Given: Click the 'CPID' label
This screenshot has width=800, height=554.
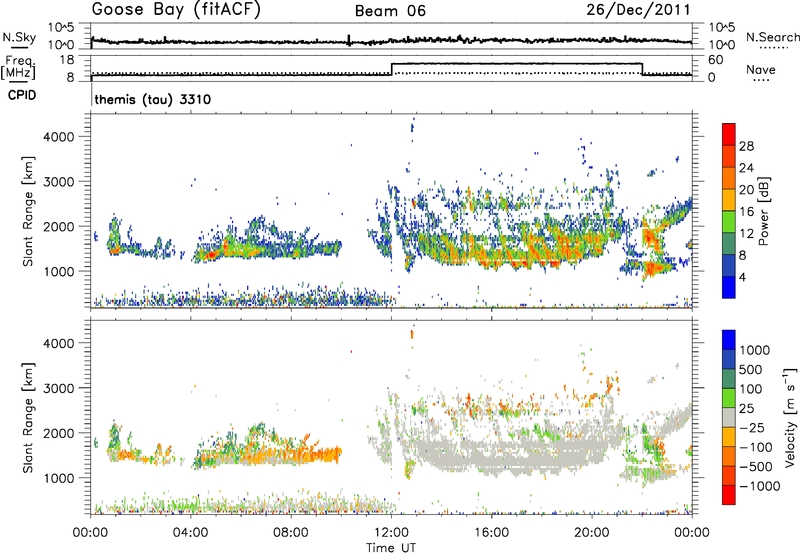Looking at the screenshot, I should click(x=22, y=95).
